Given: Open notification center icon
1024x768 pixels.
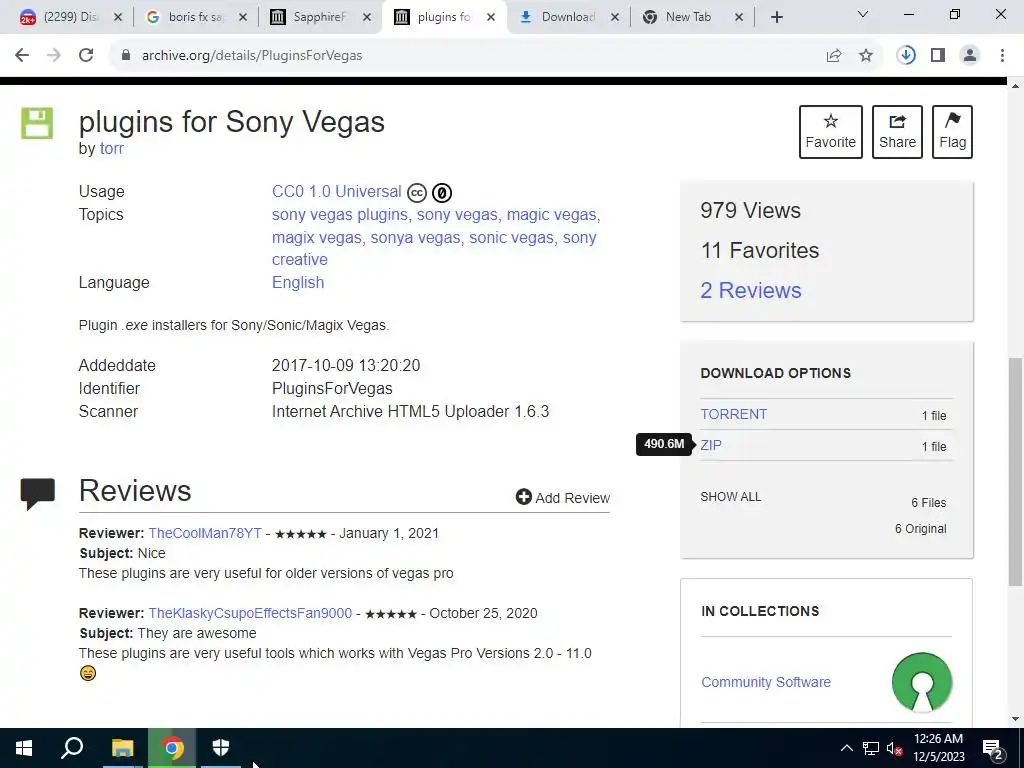Looking at the screenshot, I should [993, 748].
